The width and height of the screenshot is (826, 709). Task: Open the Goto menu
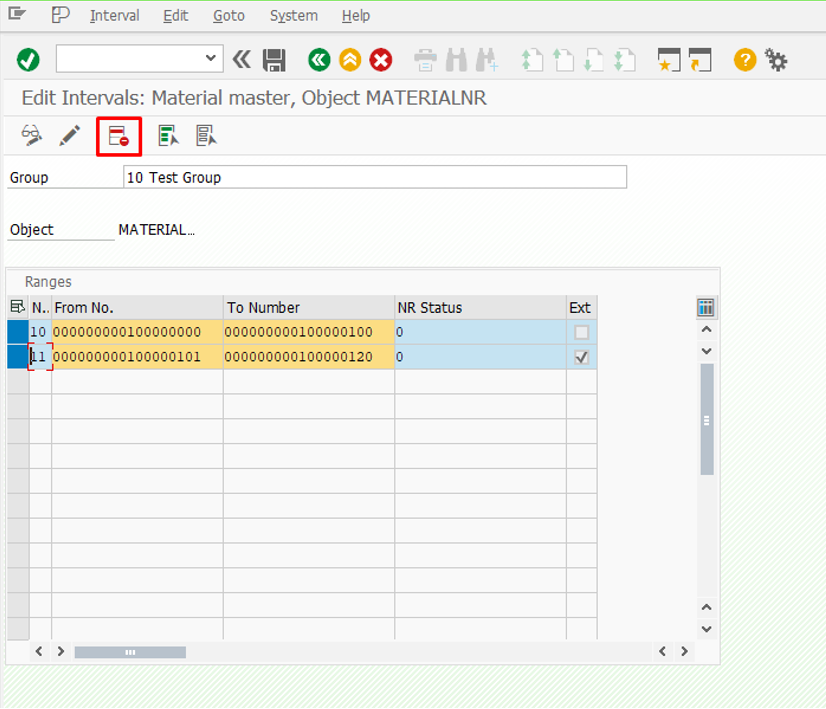click(x=229, y=16)
